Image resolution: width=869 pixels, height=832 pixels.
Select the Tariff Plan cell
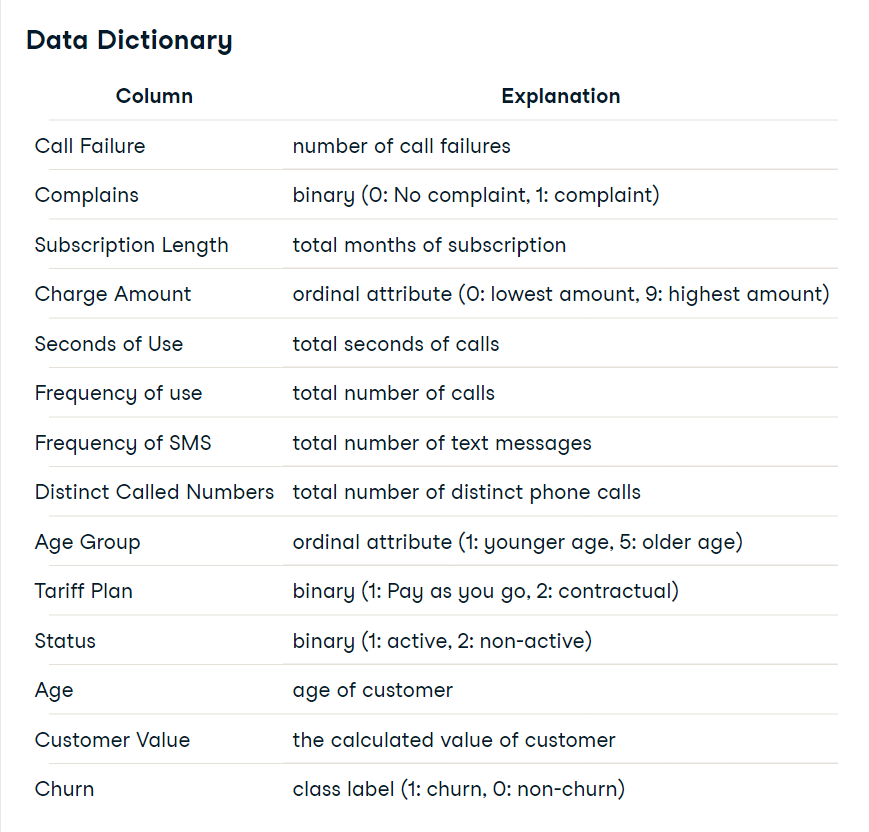(x=84, y=591)
